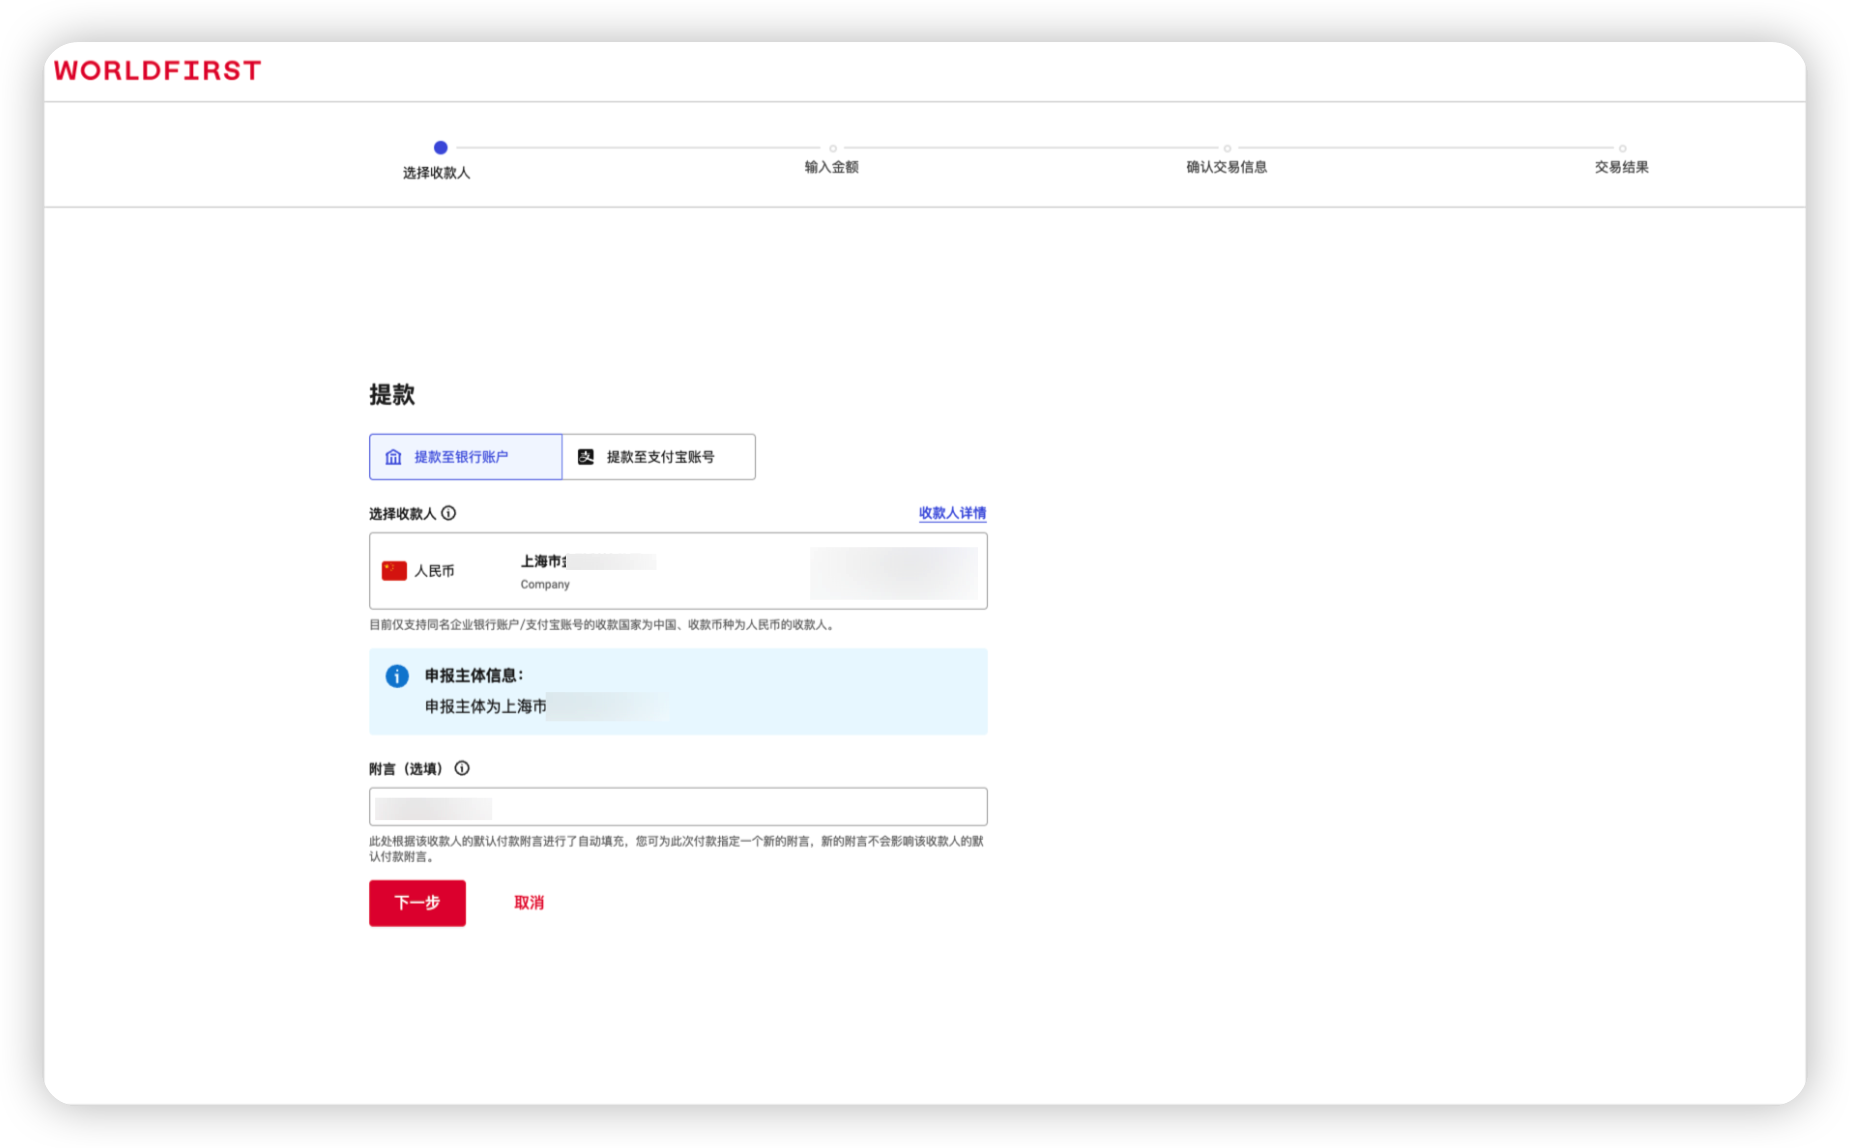This screenshot has height=1148, width=1850.
Task: Open 收款人详情 link
Action: point(952,513)
